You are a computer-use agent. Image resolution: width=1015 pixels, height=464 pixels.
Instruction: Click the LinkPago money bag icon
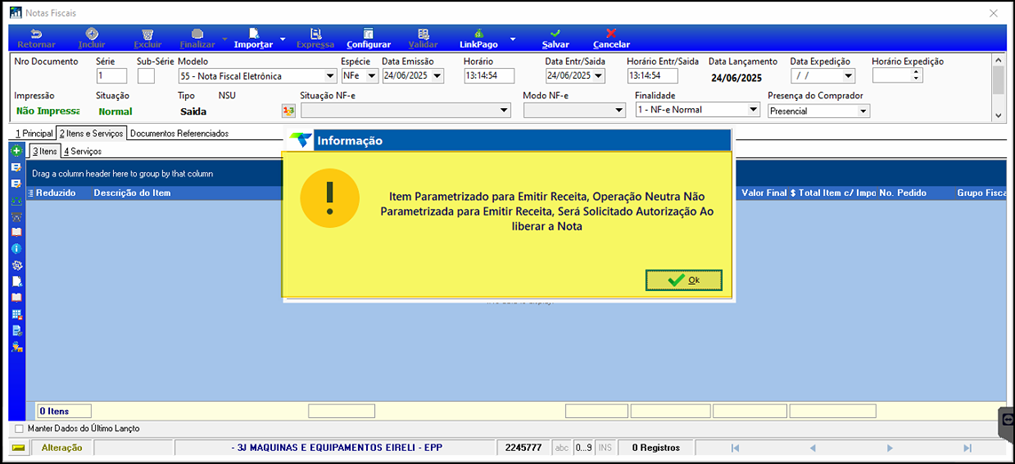478,34
